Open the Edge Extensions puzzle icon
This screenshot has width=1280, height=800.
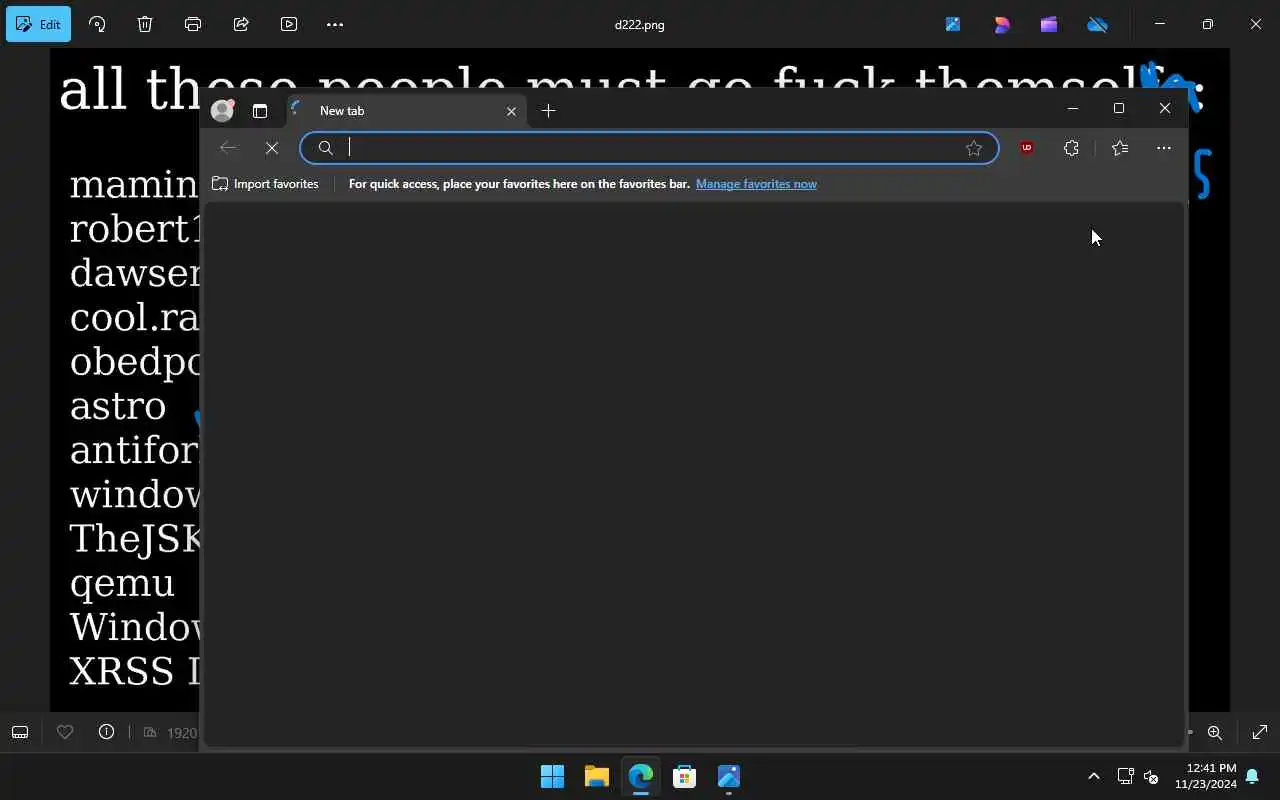coord(1071,148)
